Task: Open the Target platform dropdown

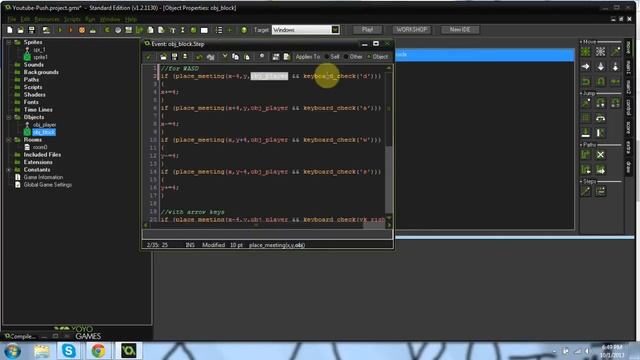Action: 335,30
